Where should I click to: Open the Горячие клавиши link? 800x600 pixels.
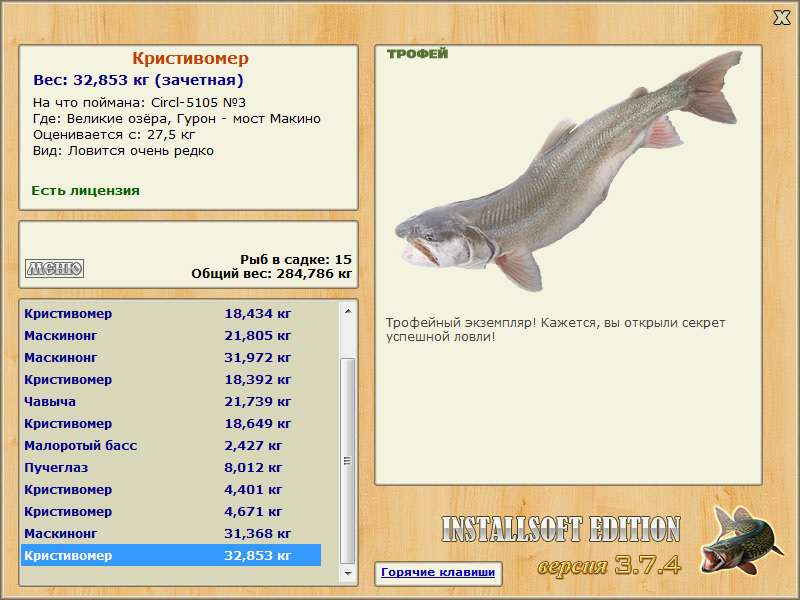click(x=438, y=572)
